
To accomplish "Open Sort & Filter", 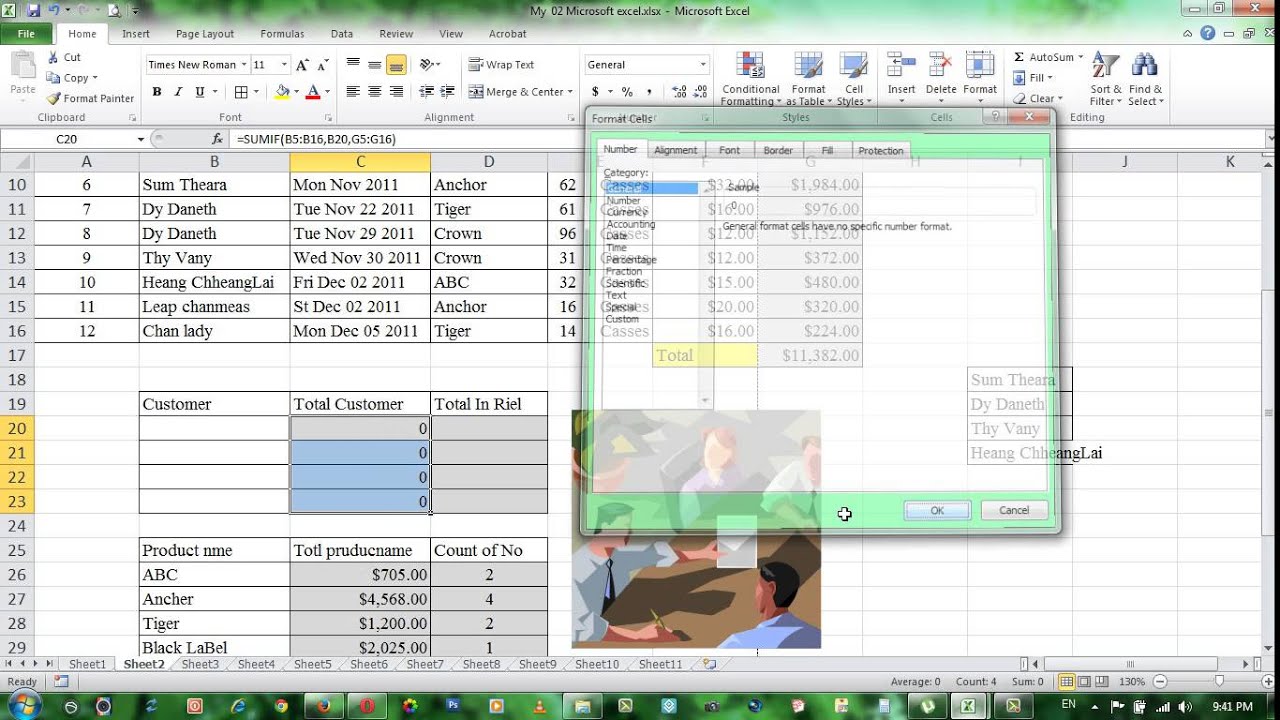I will 1105,79.
